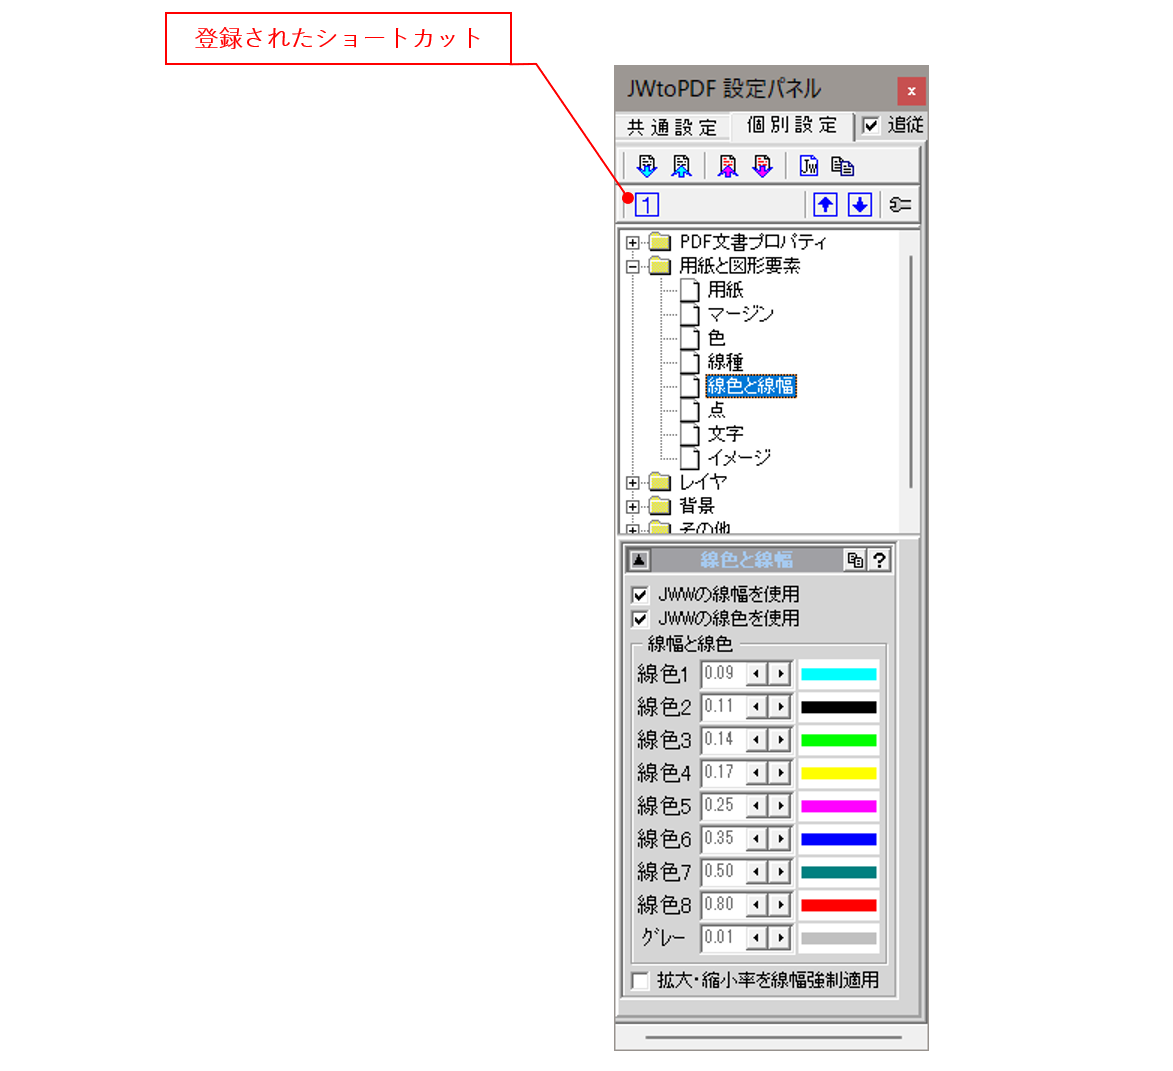Image resolution: width=1173 pixels, height=1071 pixels.
Task: Click the Jw document icon on the toolbar
Action: click(809, 164)
